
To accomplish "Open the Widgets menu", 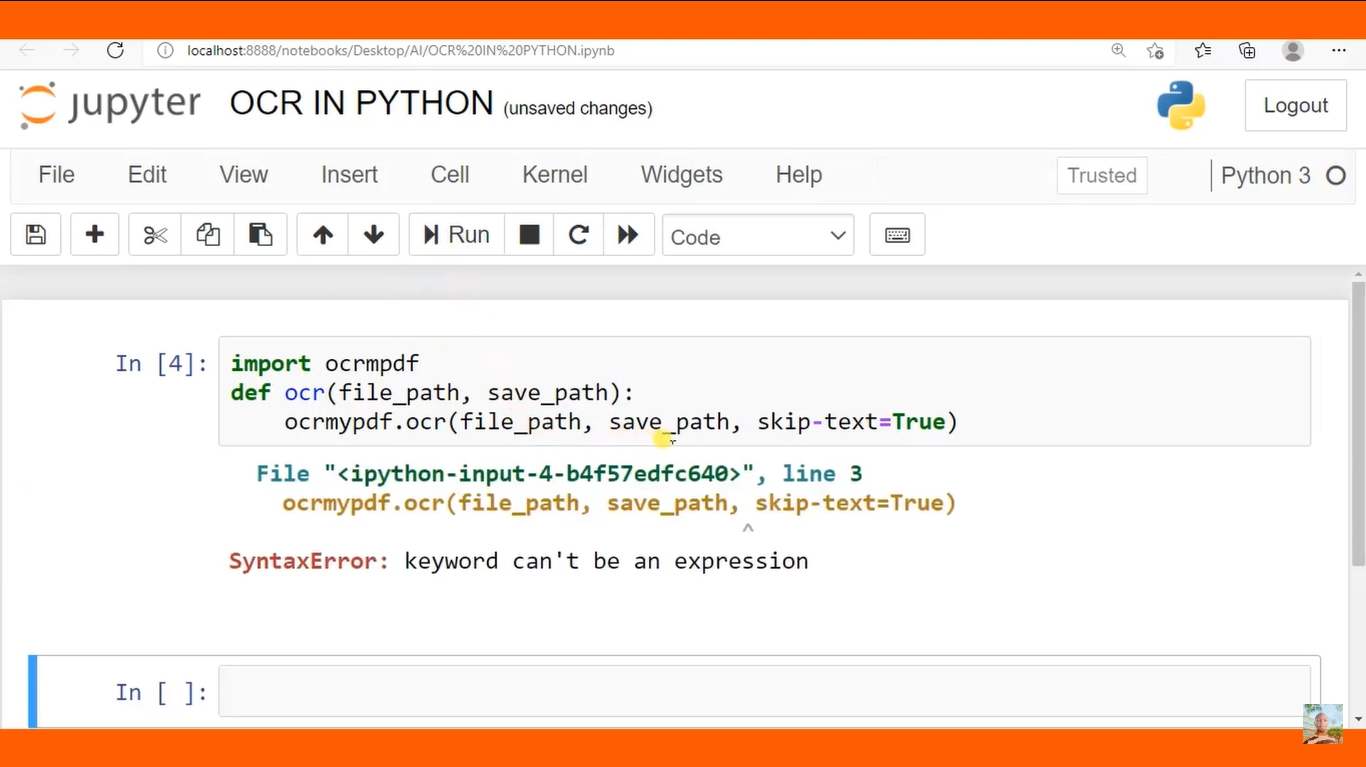I will coord(681,175).
